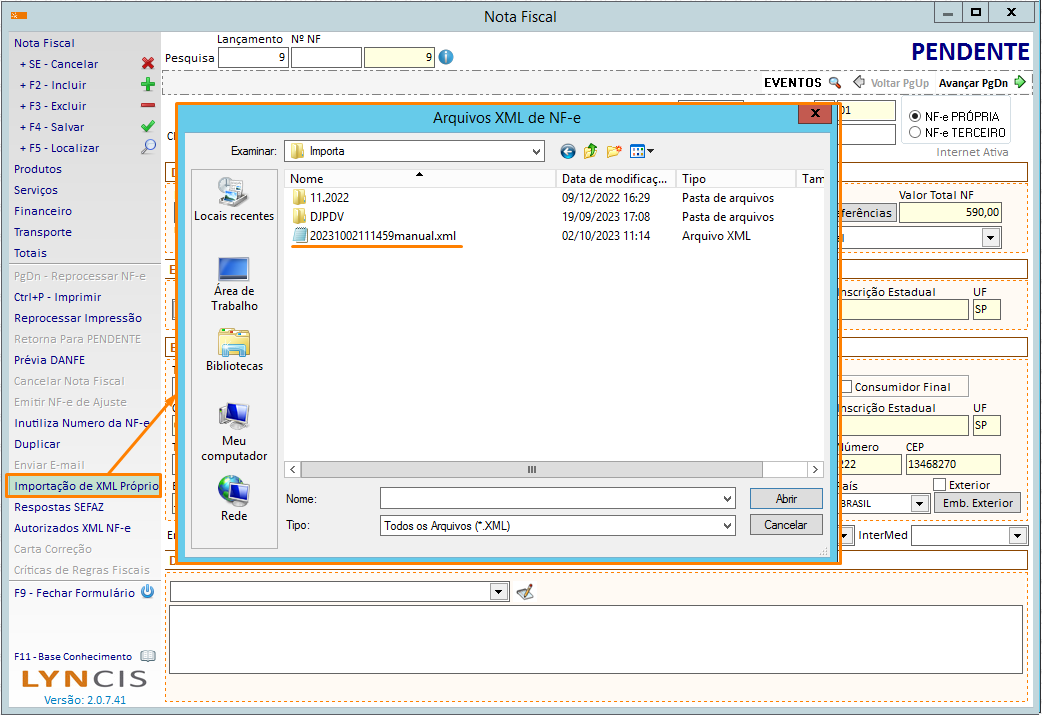Select the 20231002111459manual.xml file
Image resolution: width=1042 pixels, height=715 pixels.
click(x=382, y=236)
